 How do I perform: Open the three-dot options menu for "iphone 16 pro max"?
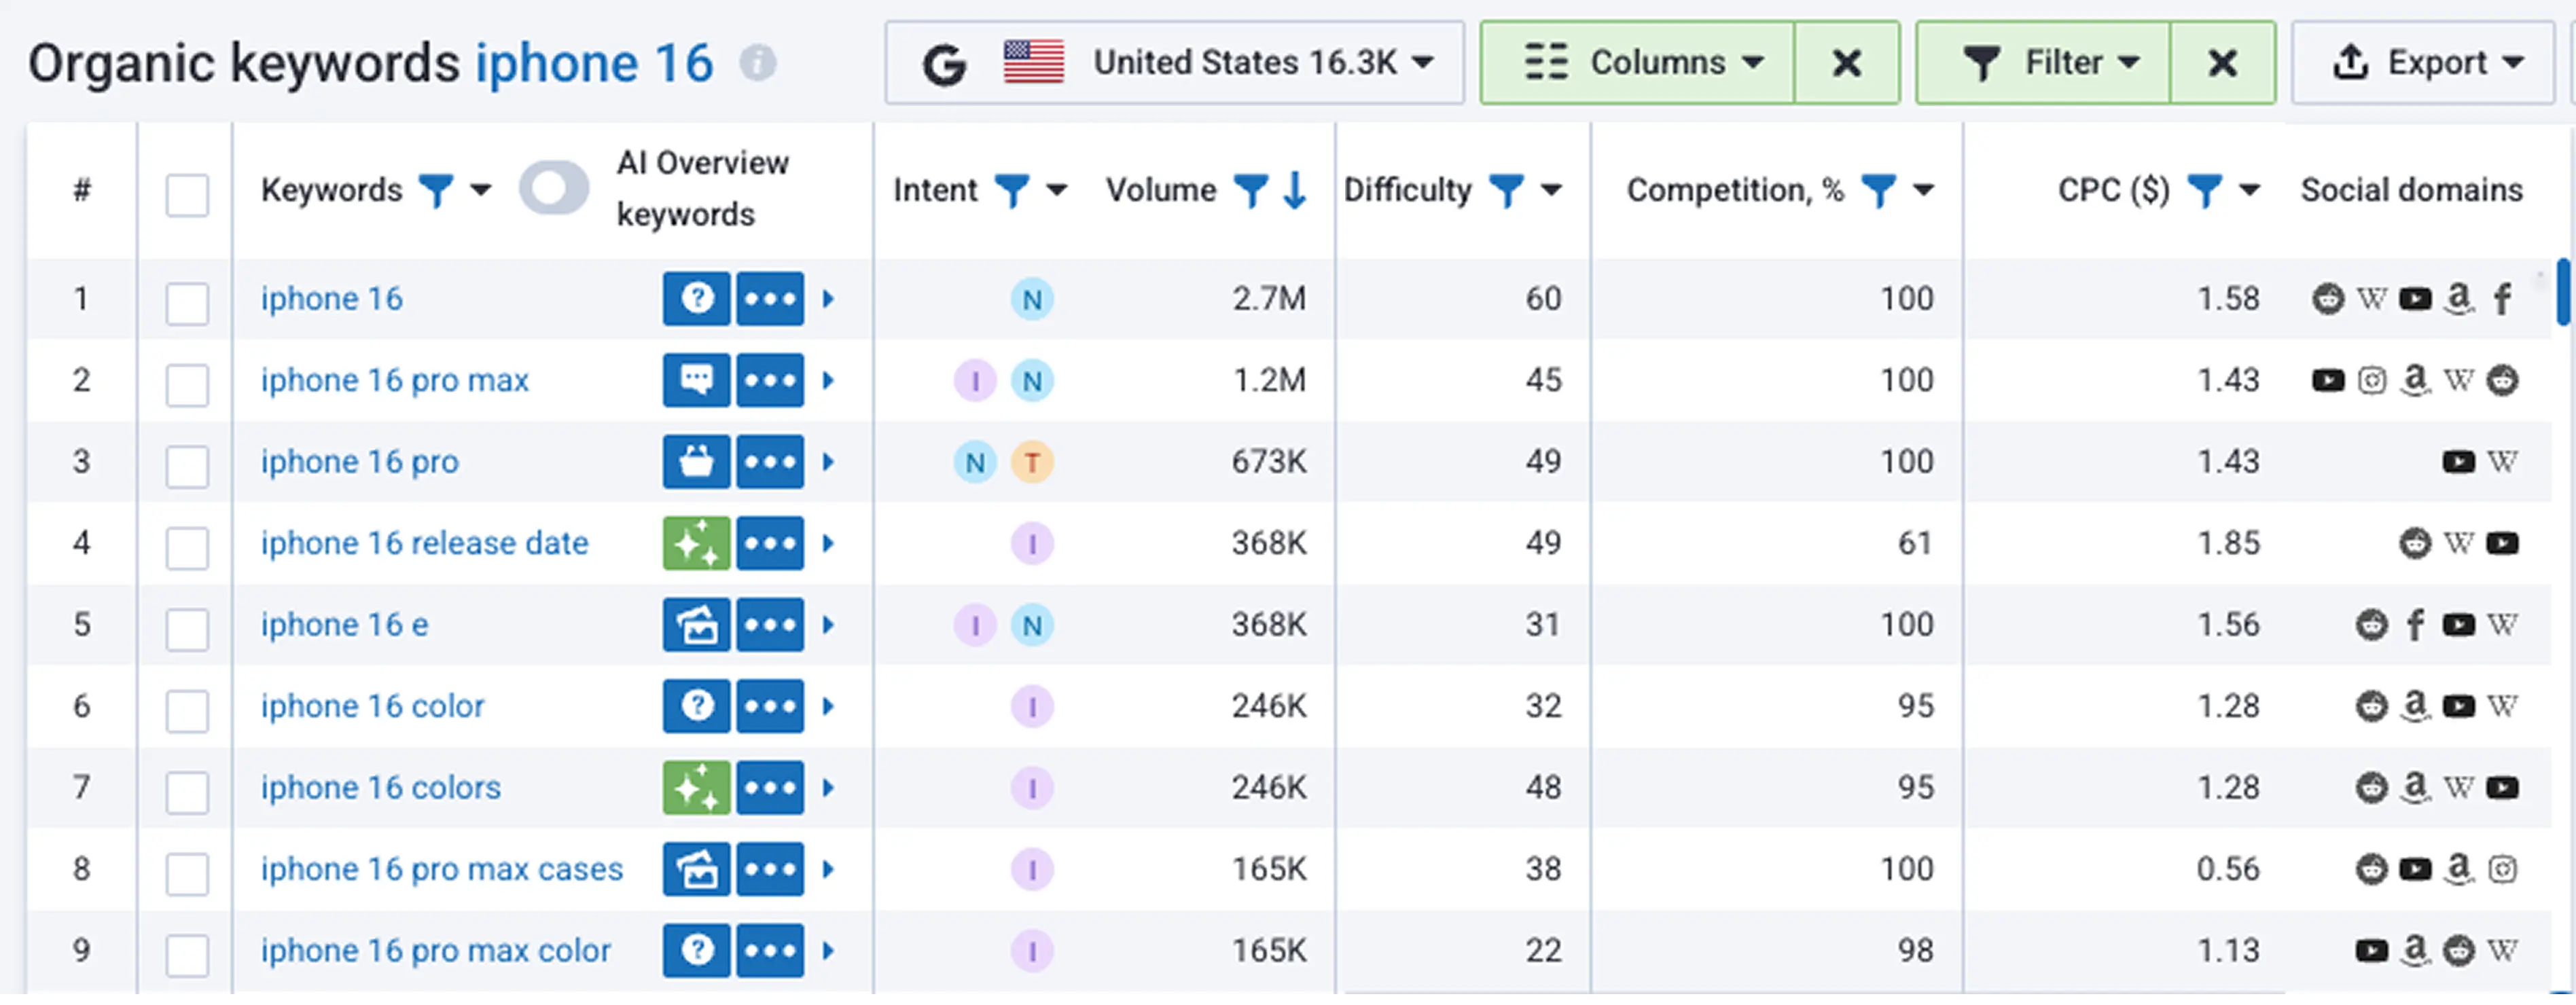(x=770, y=380)
